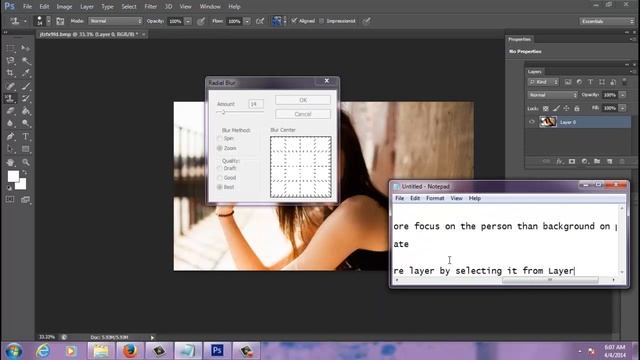Select the Brush tool
The width and height of the screenshot is (640, 360).
(26, 86)
